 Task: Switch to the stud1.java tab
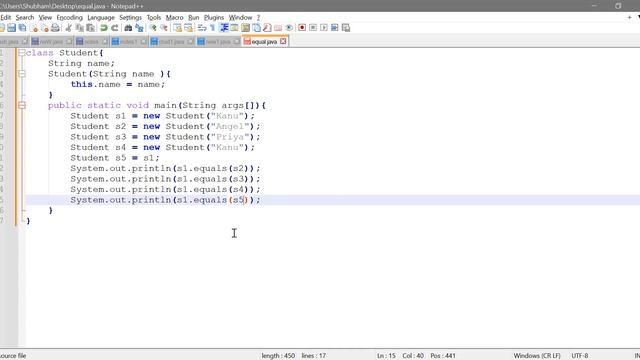[x=171, y=42]
